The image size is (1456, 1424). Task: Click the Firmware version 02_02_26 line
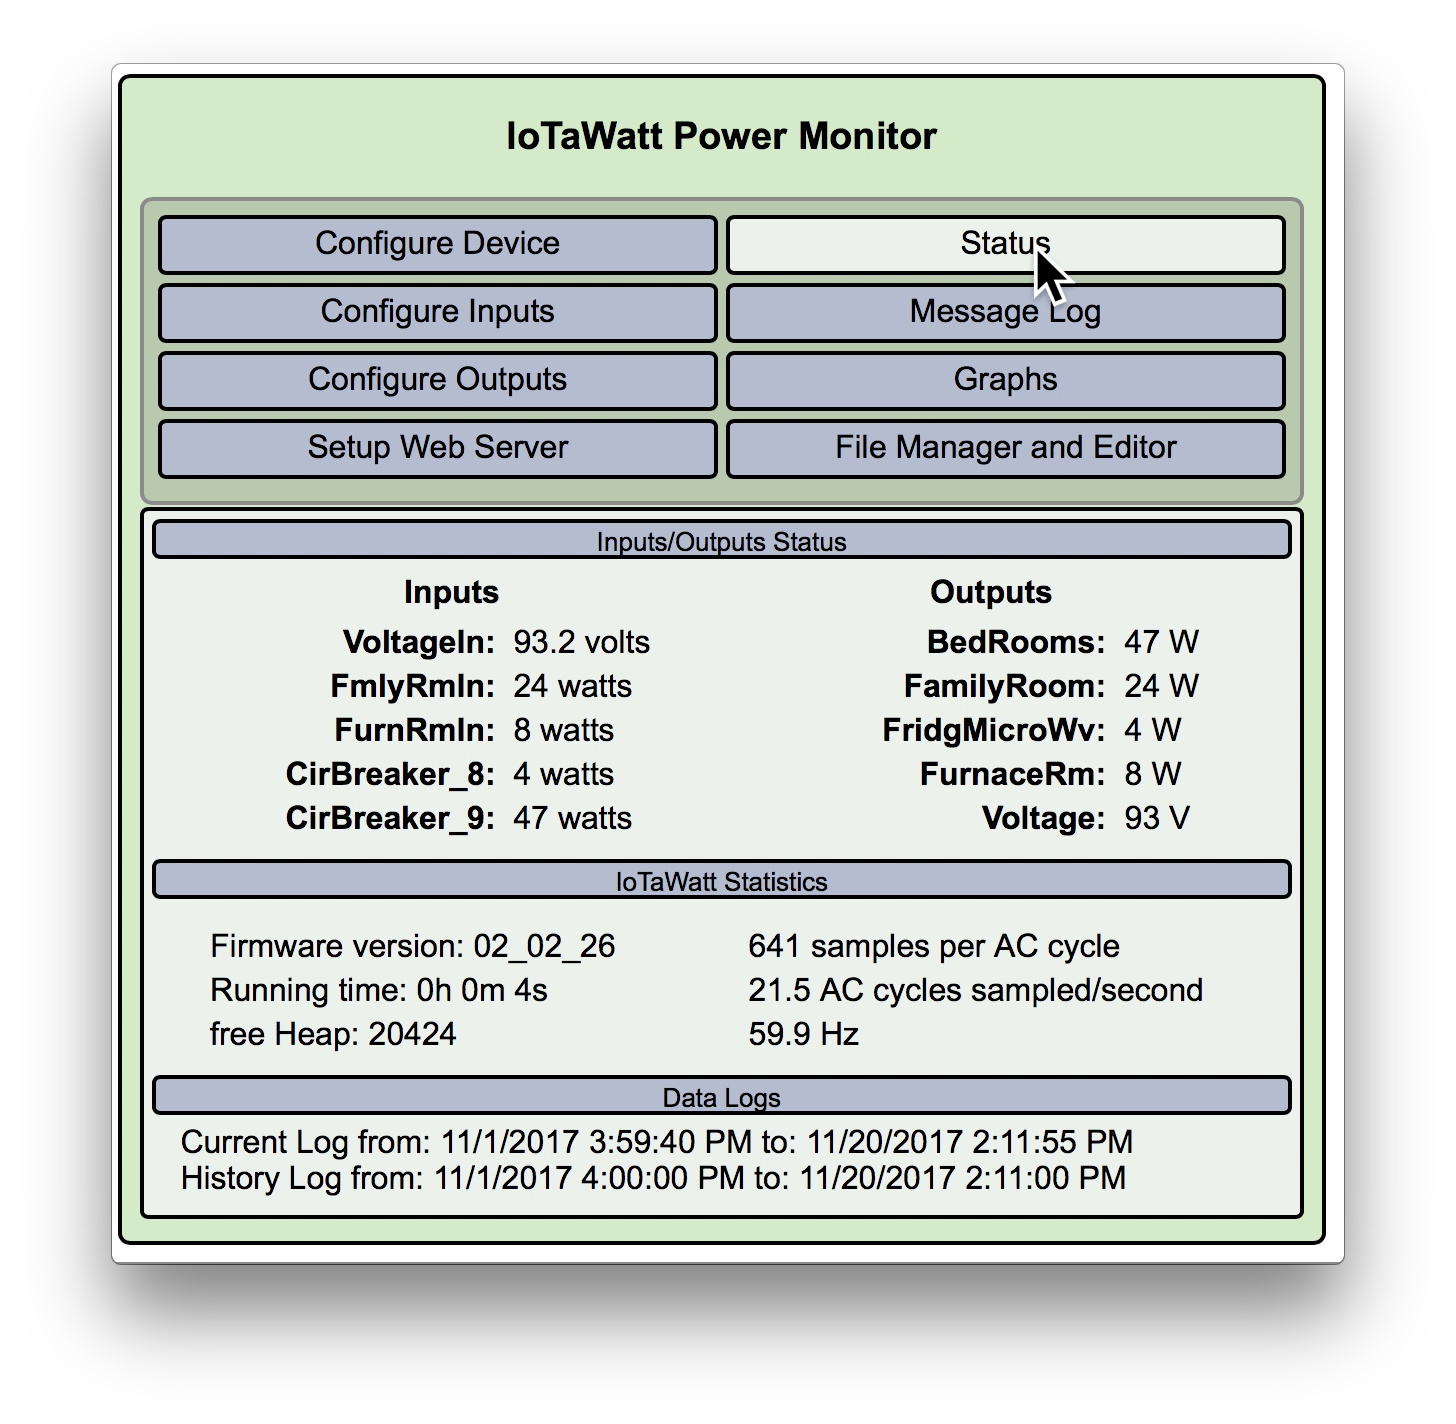point(413,946)
